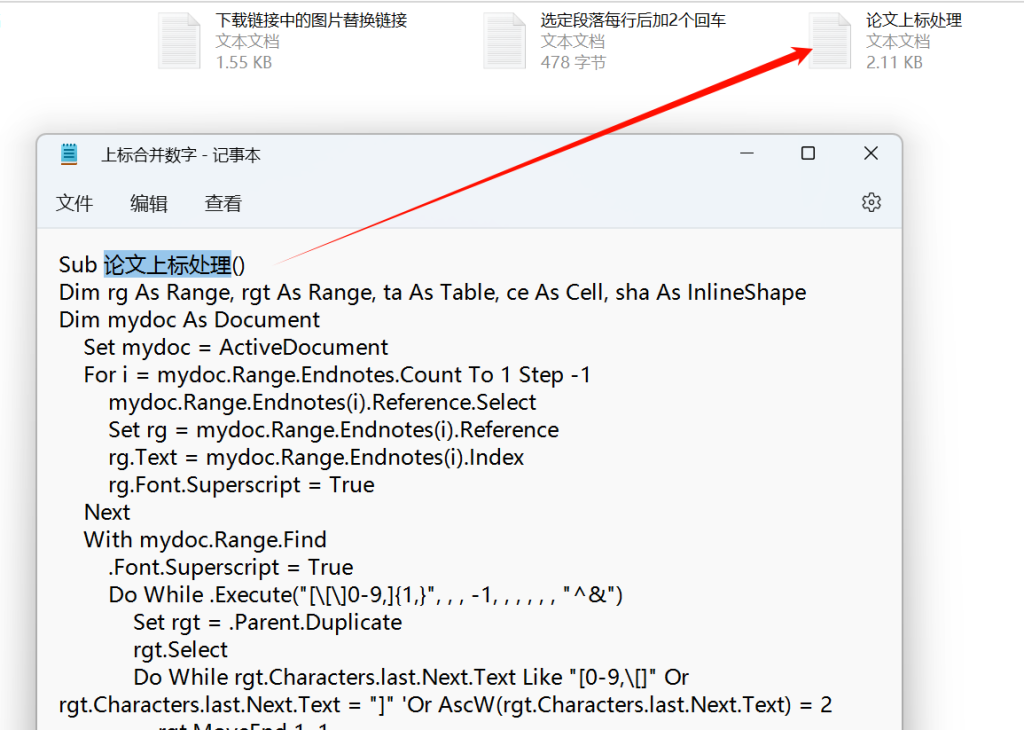Image resolution: width=1024 pixels, height=730 pixels.
Task: Maximize the Notepad window
Action: pos(808,153)
